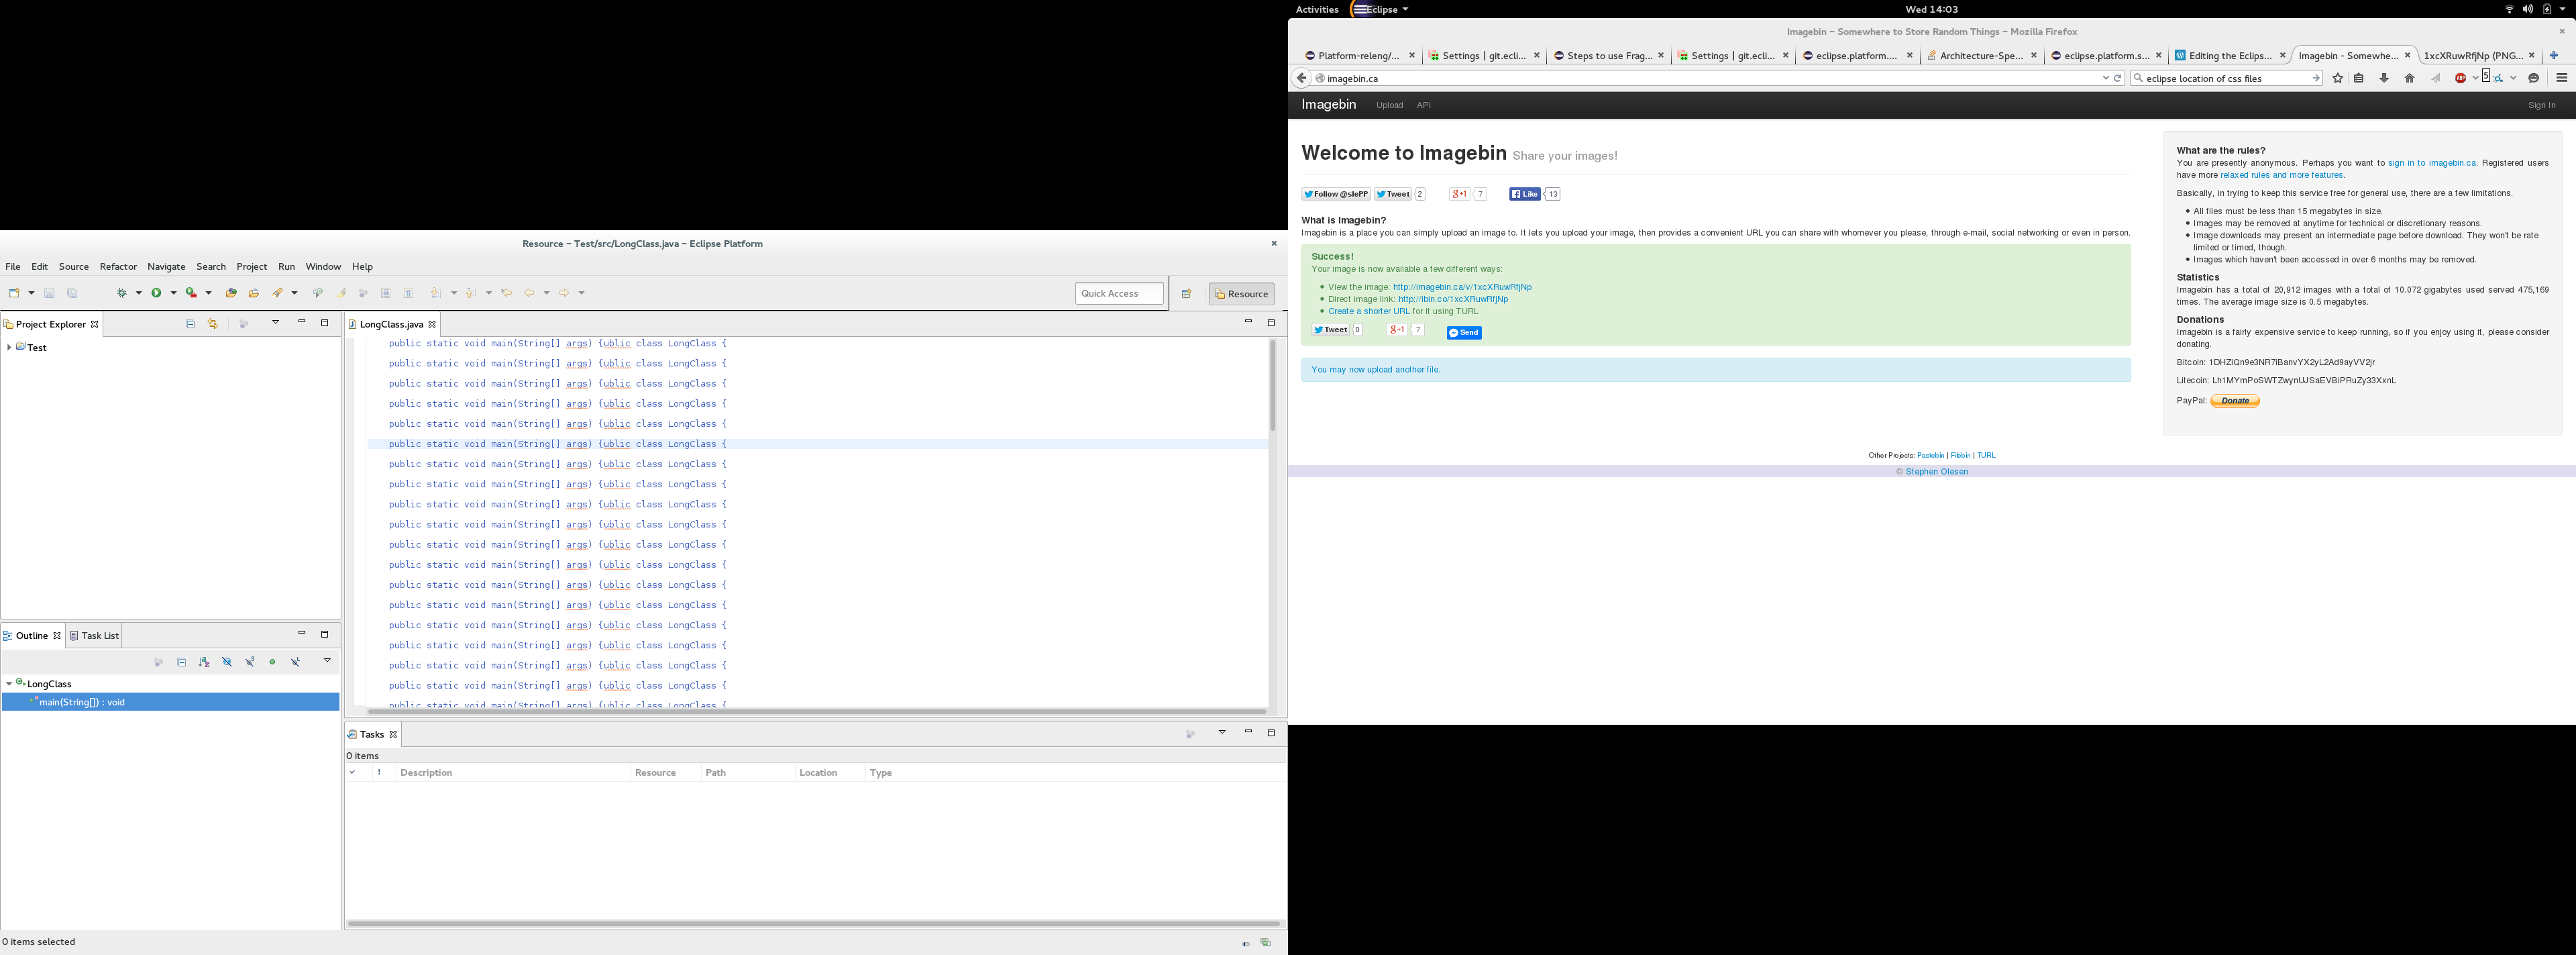Select the LongClass.java editor tab
Viewport: 2576px width, 955px height.
(391, 324)
